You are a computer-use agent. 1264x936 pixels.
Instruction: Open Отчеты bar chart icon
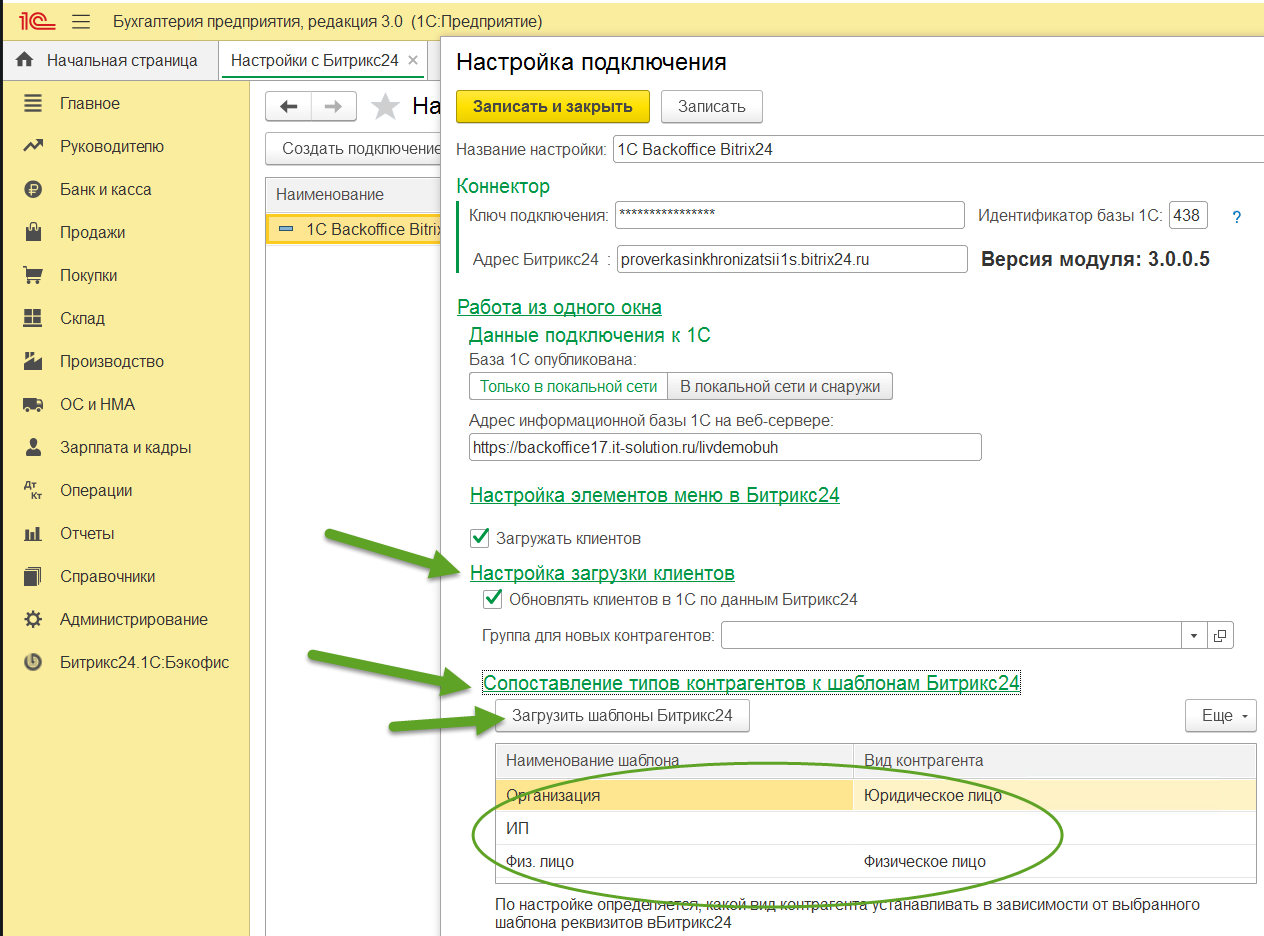[33, 533]
